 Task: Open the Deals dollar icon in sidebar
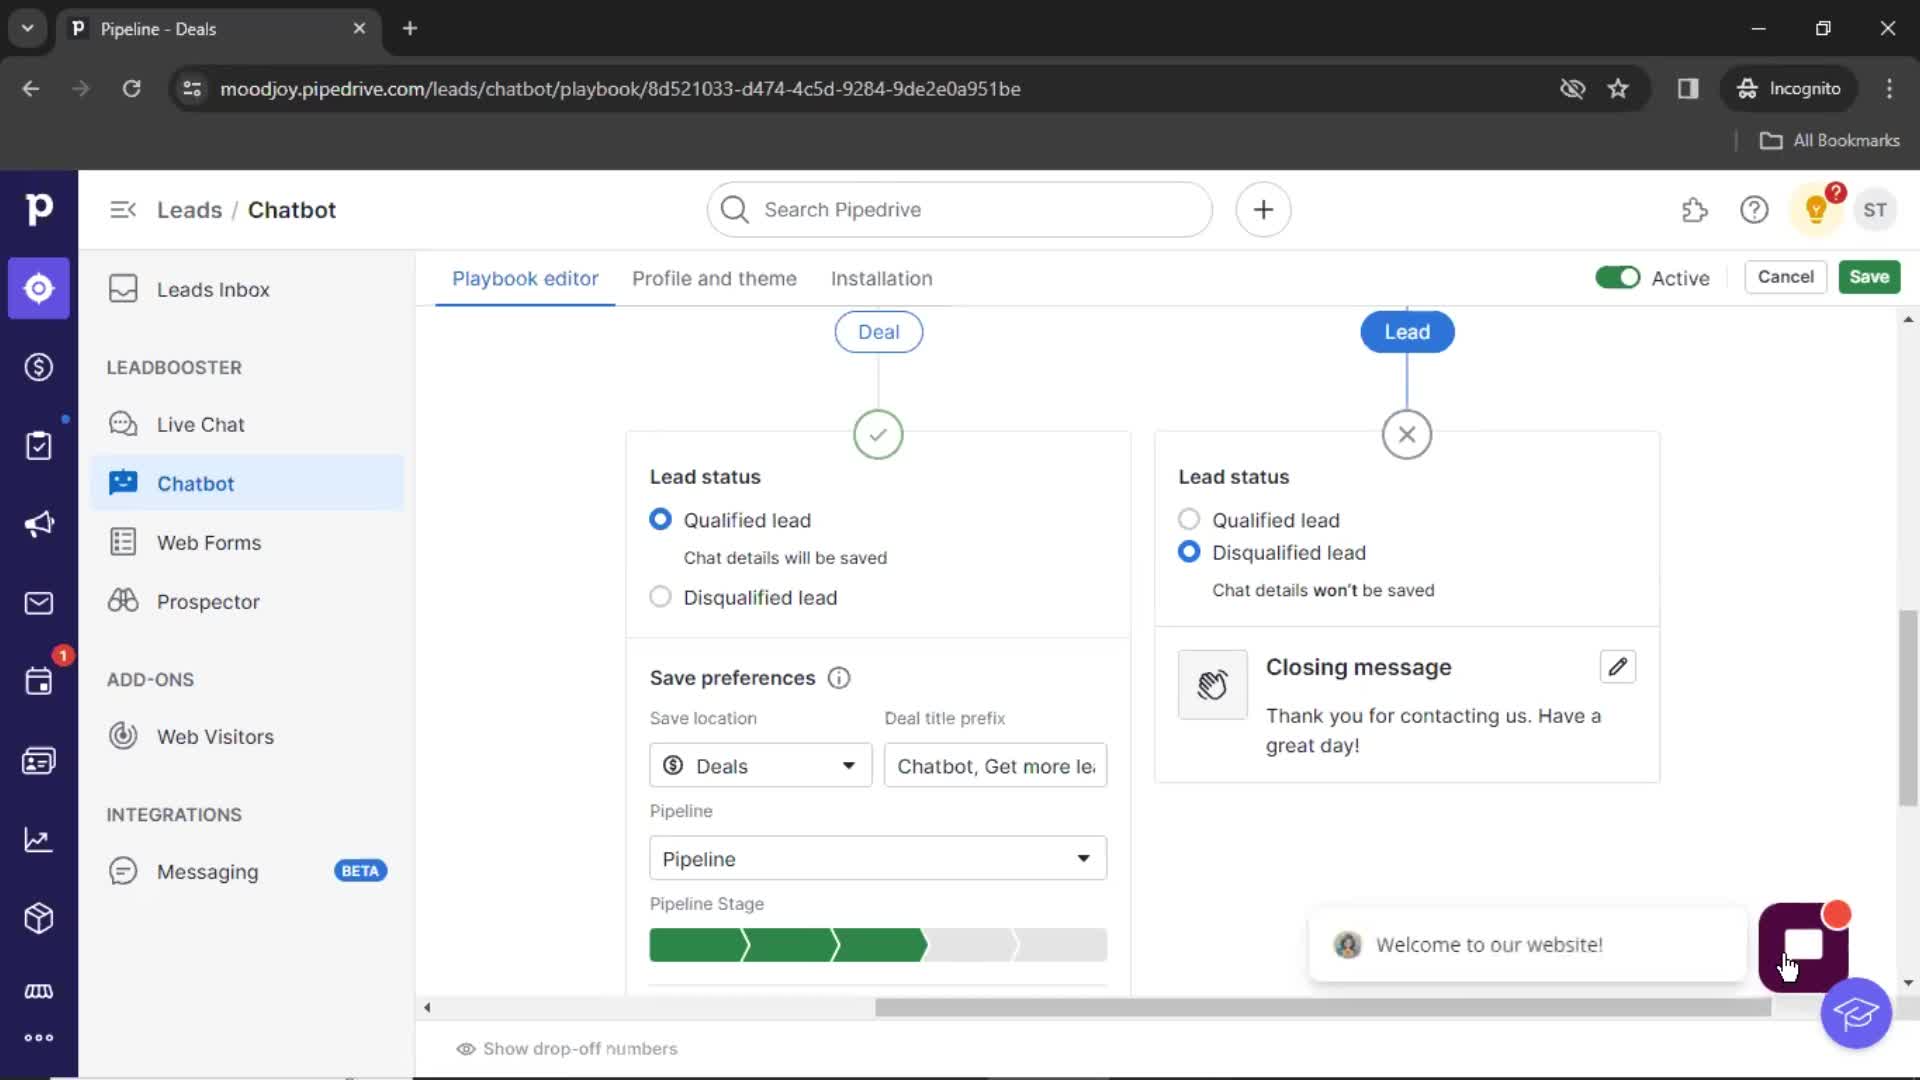coord(38,367)
